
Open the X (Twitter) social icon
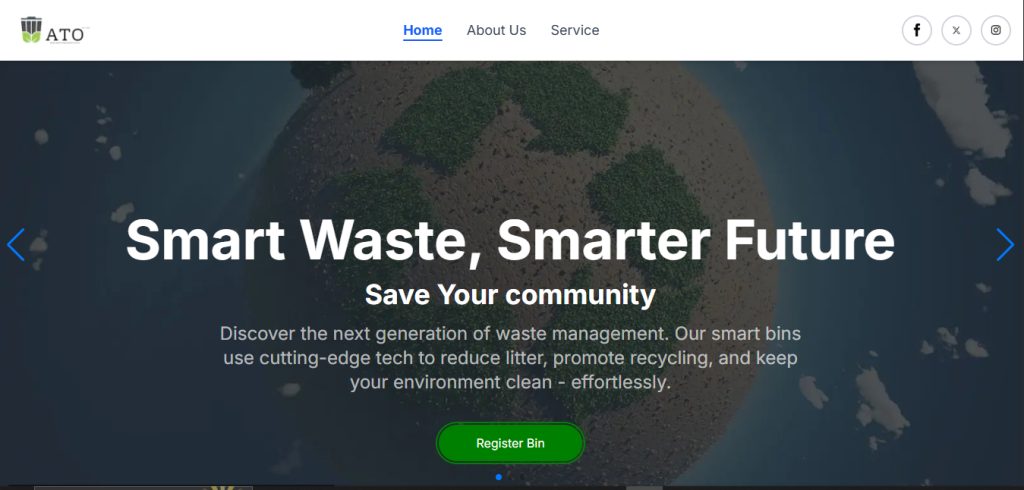[956, 30]
